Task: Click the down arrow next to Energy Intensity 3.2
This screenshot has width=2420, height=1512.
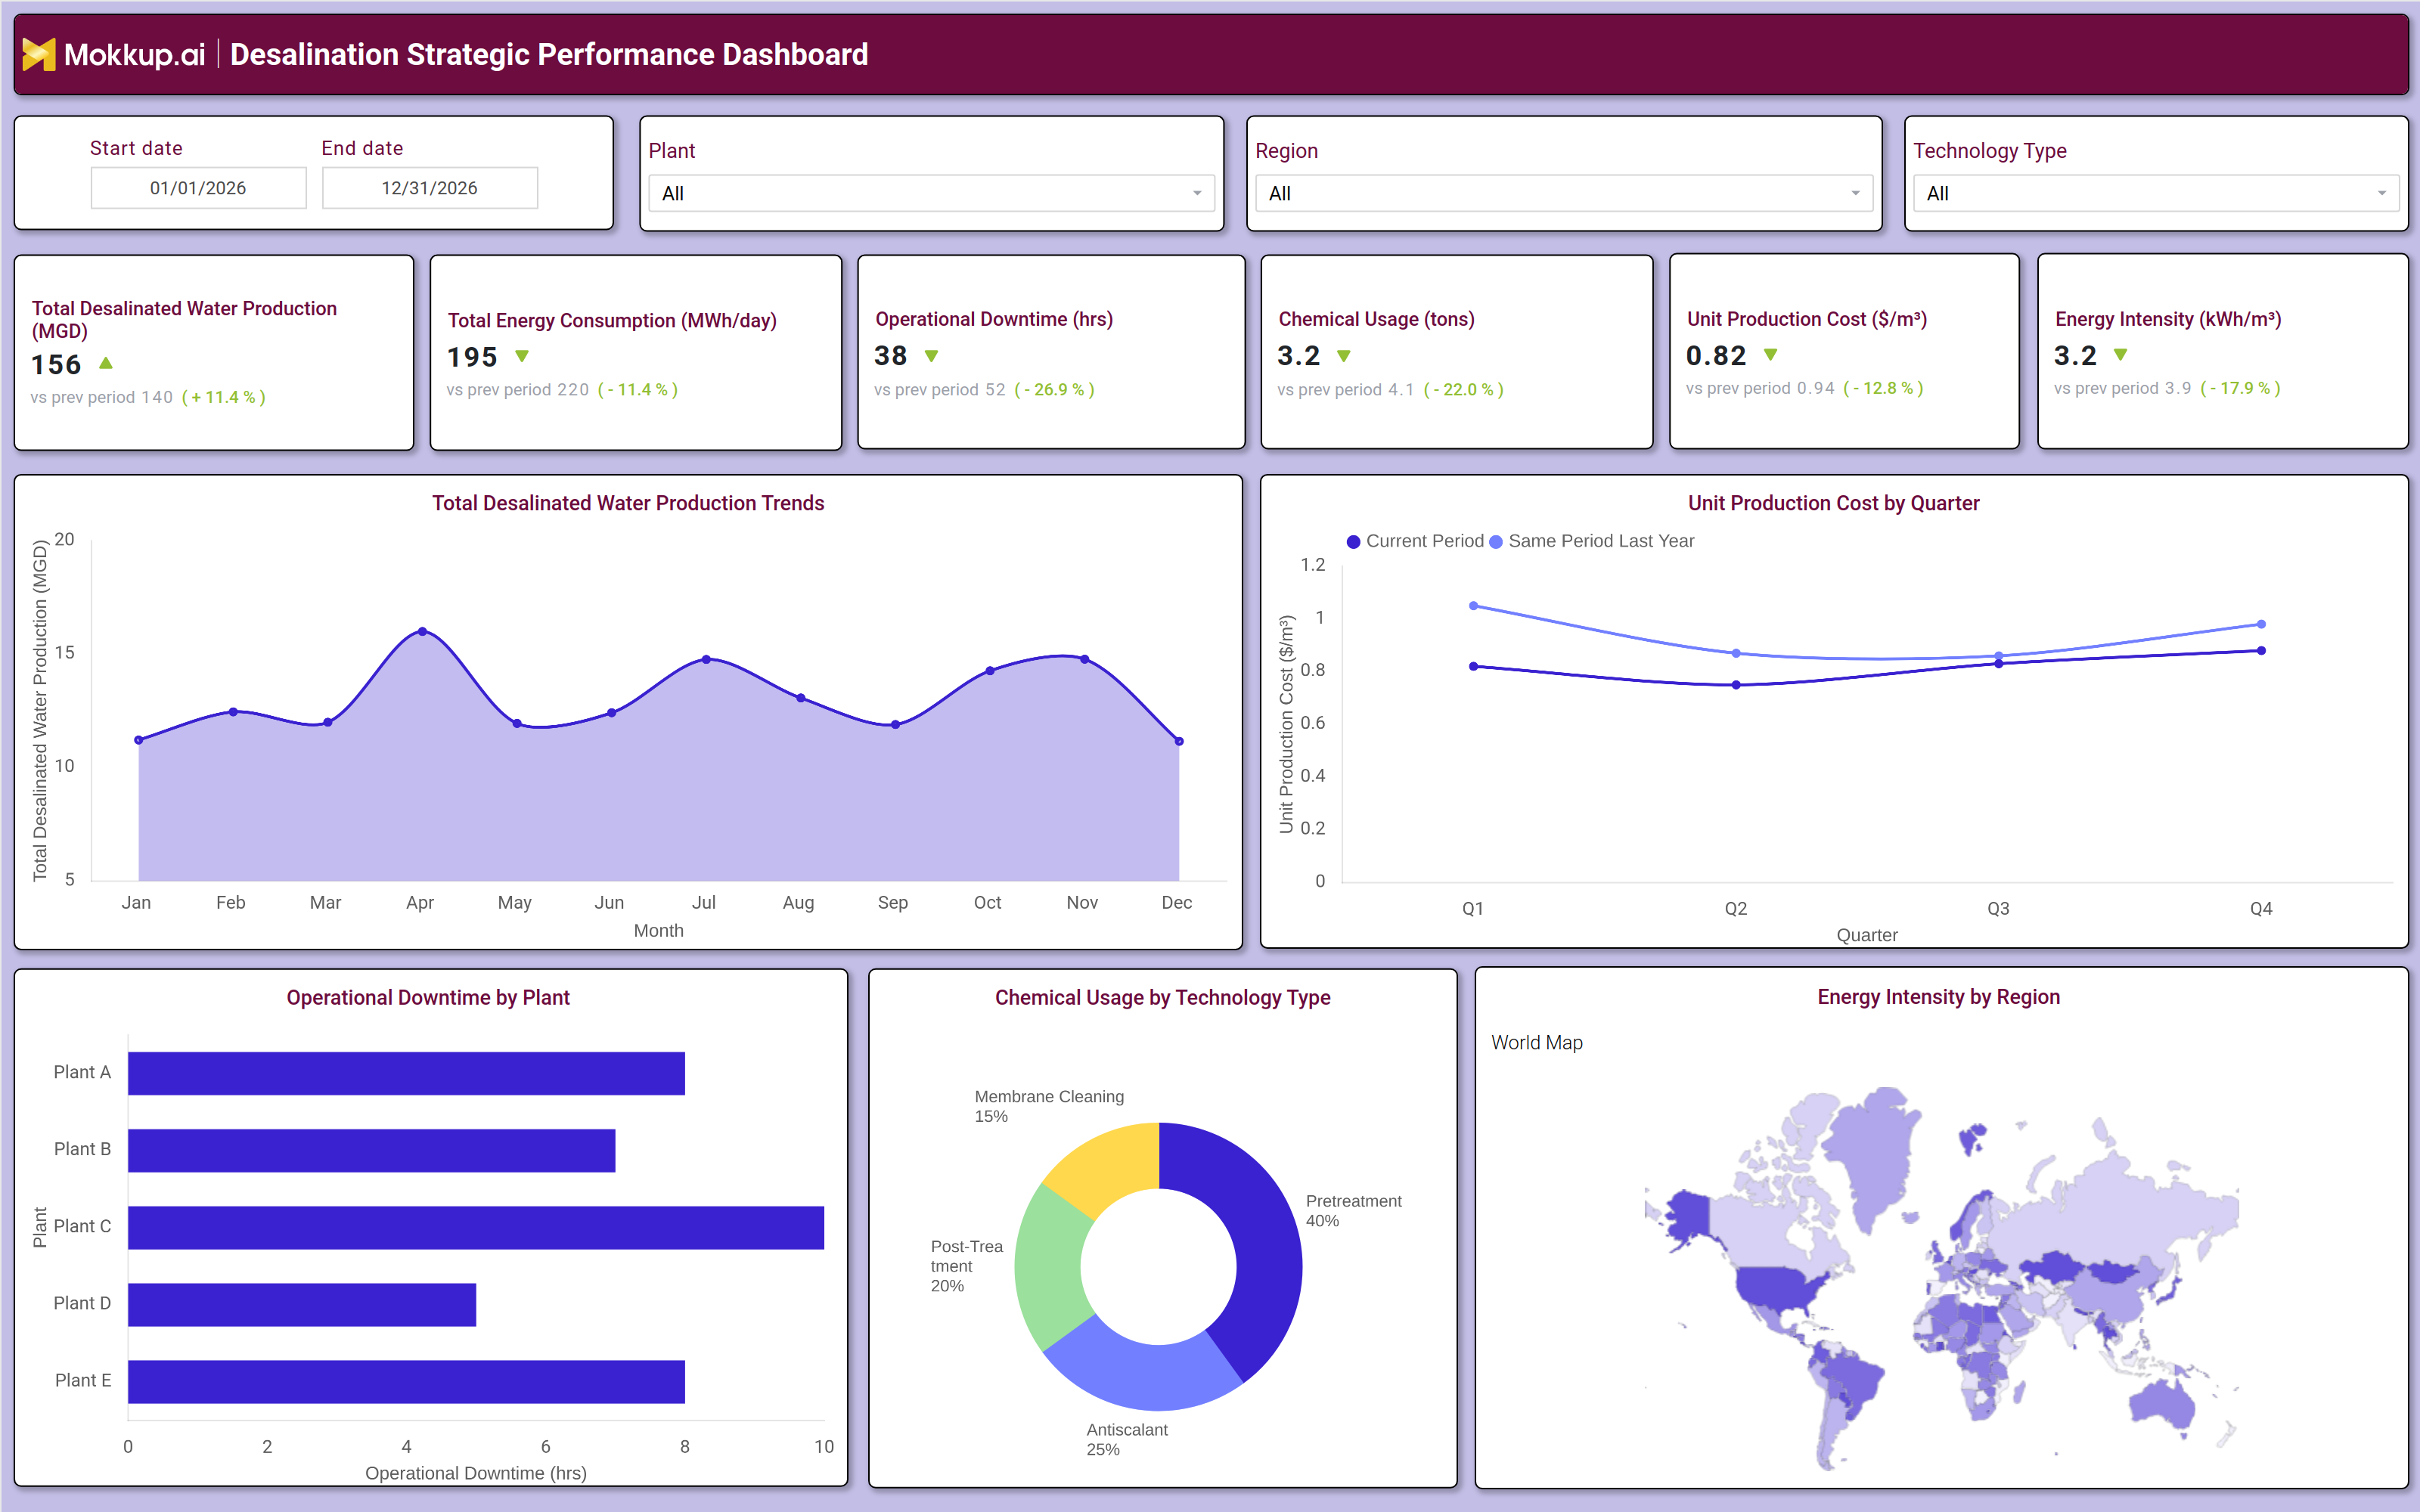Action: click(x=2121, y=355)
